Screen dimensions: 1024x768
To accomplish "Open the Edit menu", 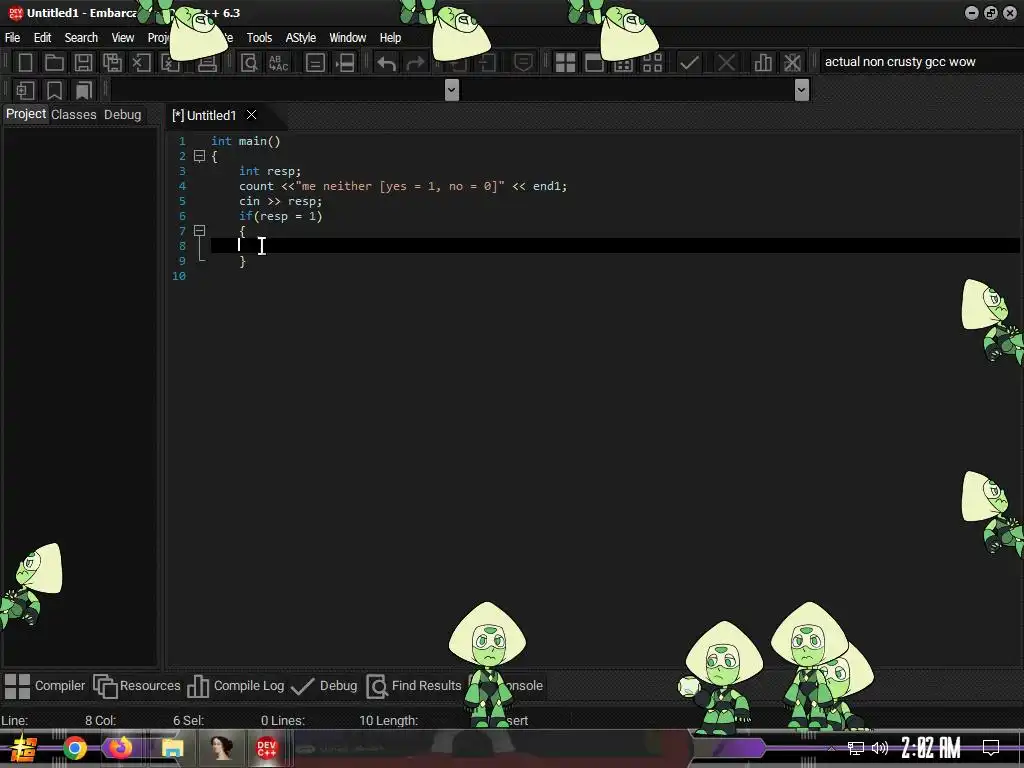I will (x=42, y=38).
